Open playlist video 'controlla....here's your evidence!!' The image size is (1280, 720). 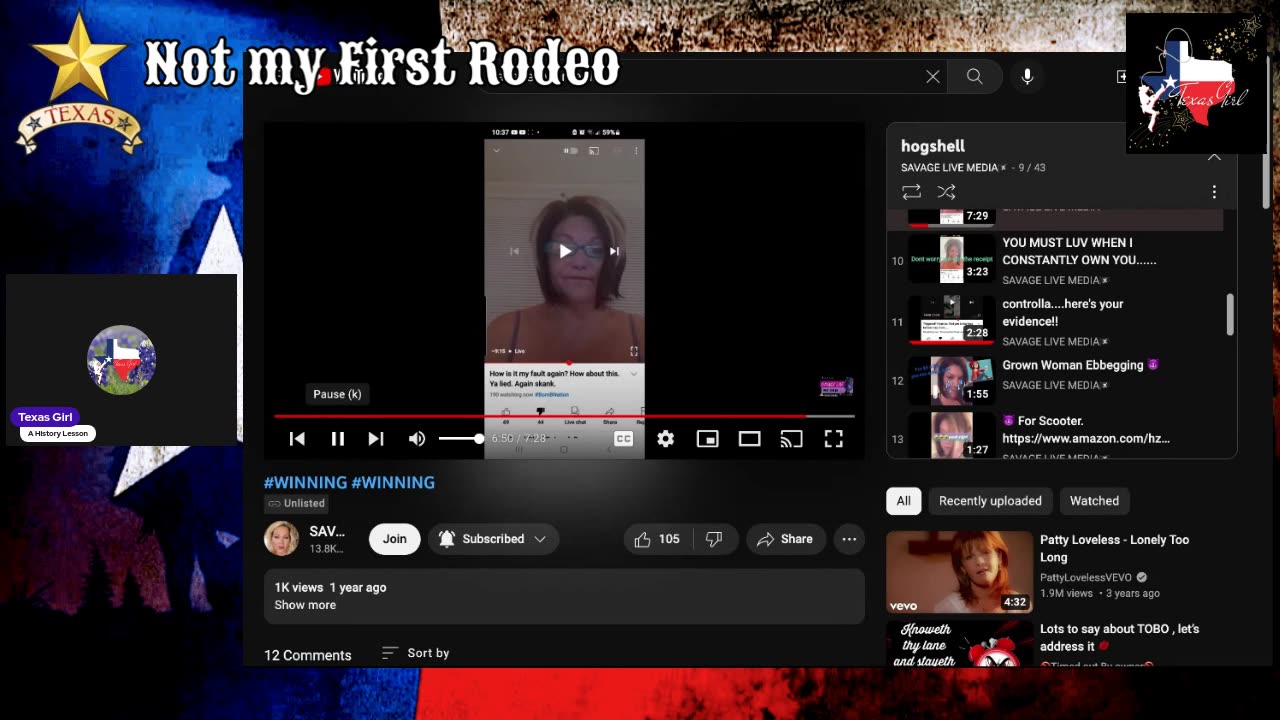tap(1063, 312)
